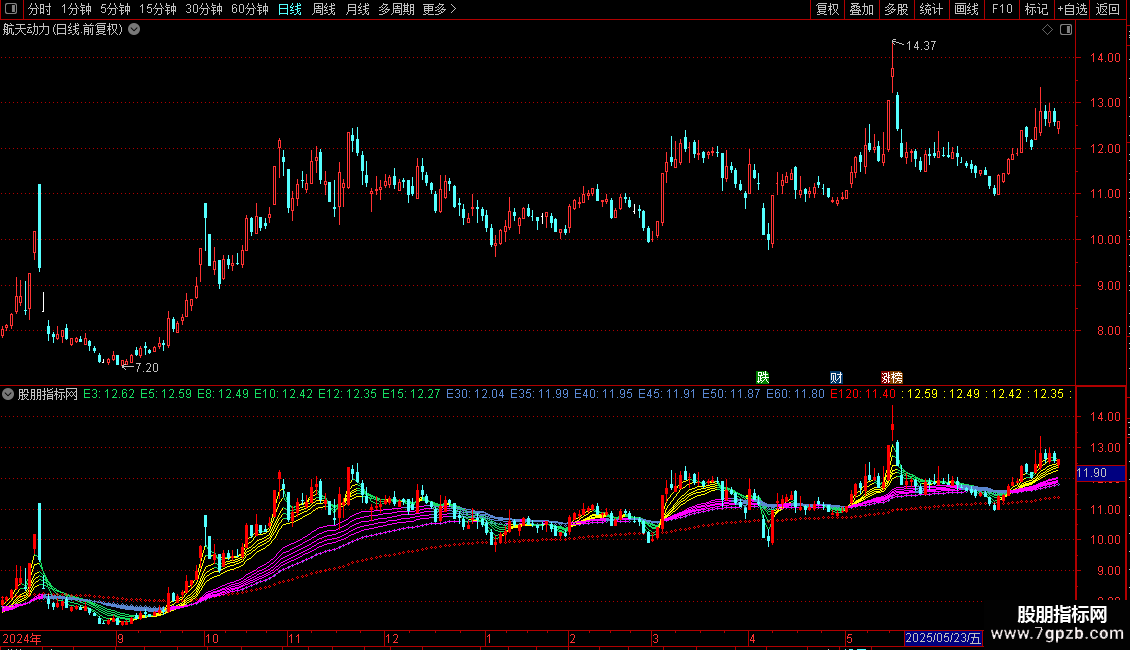Image resolution: width=1130 pixels, height=650 pixels.
Task: Select the 30分钟 period tab
Action: pyautogui.click(x=204, y=9)
